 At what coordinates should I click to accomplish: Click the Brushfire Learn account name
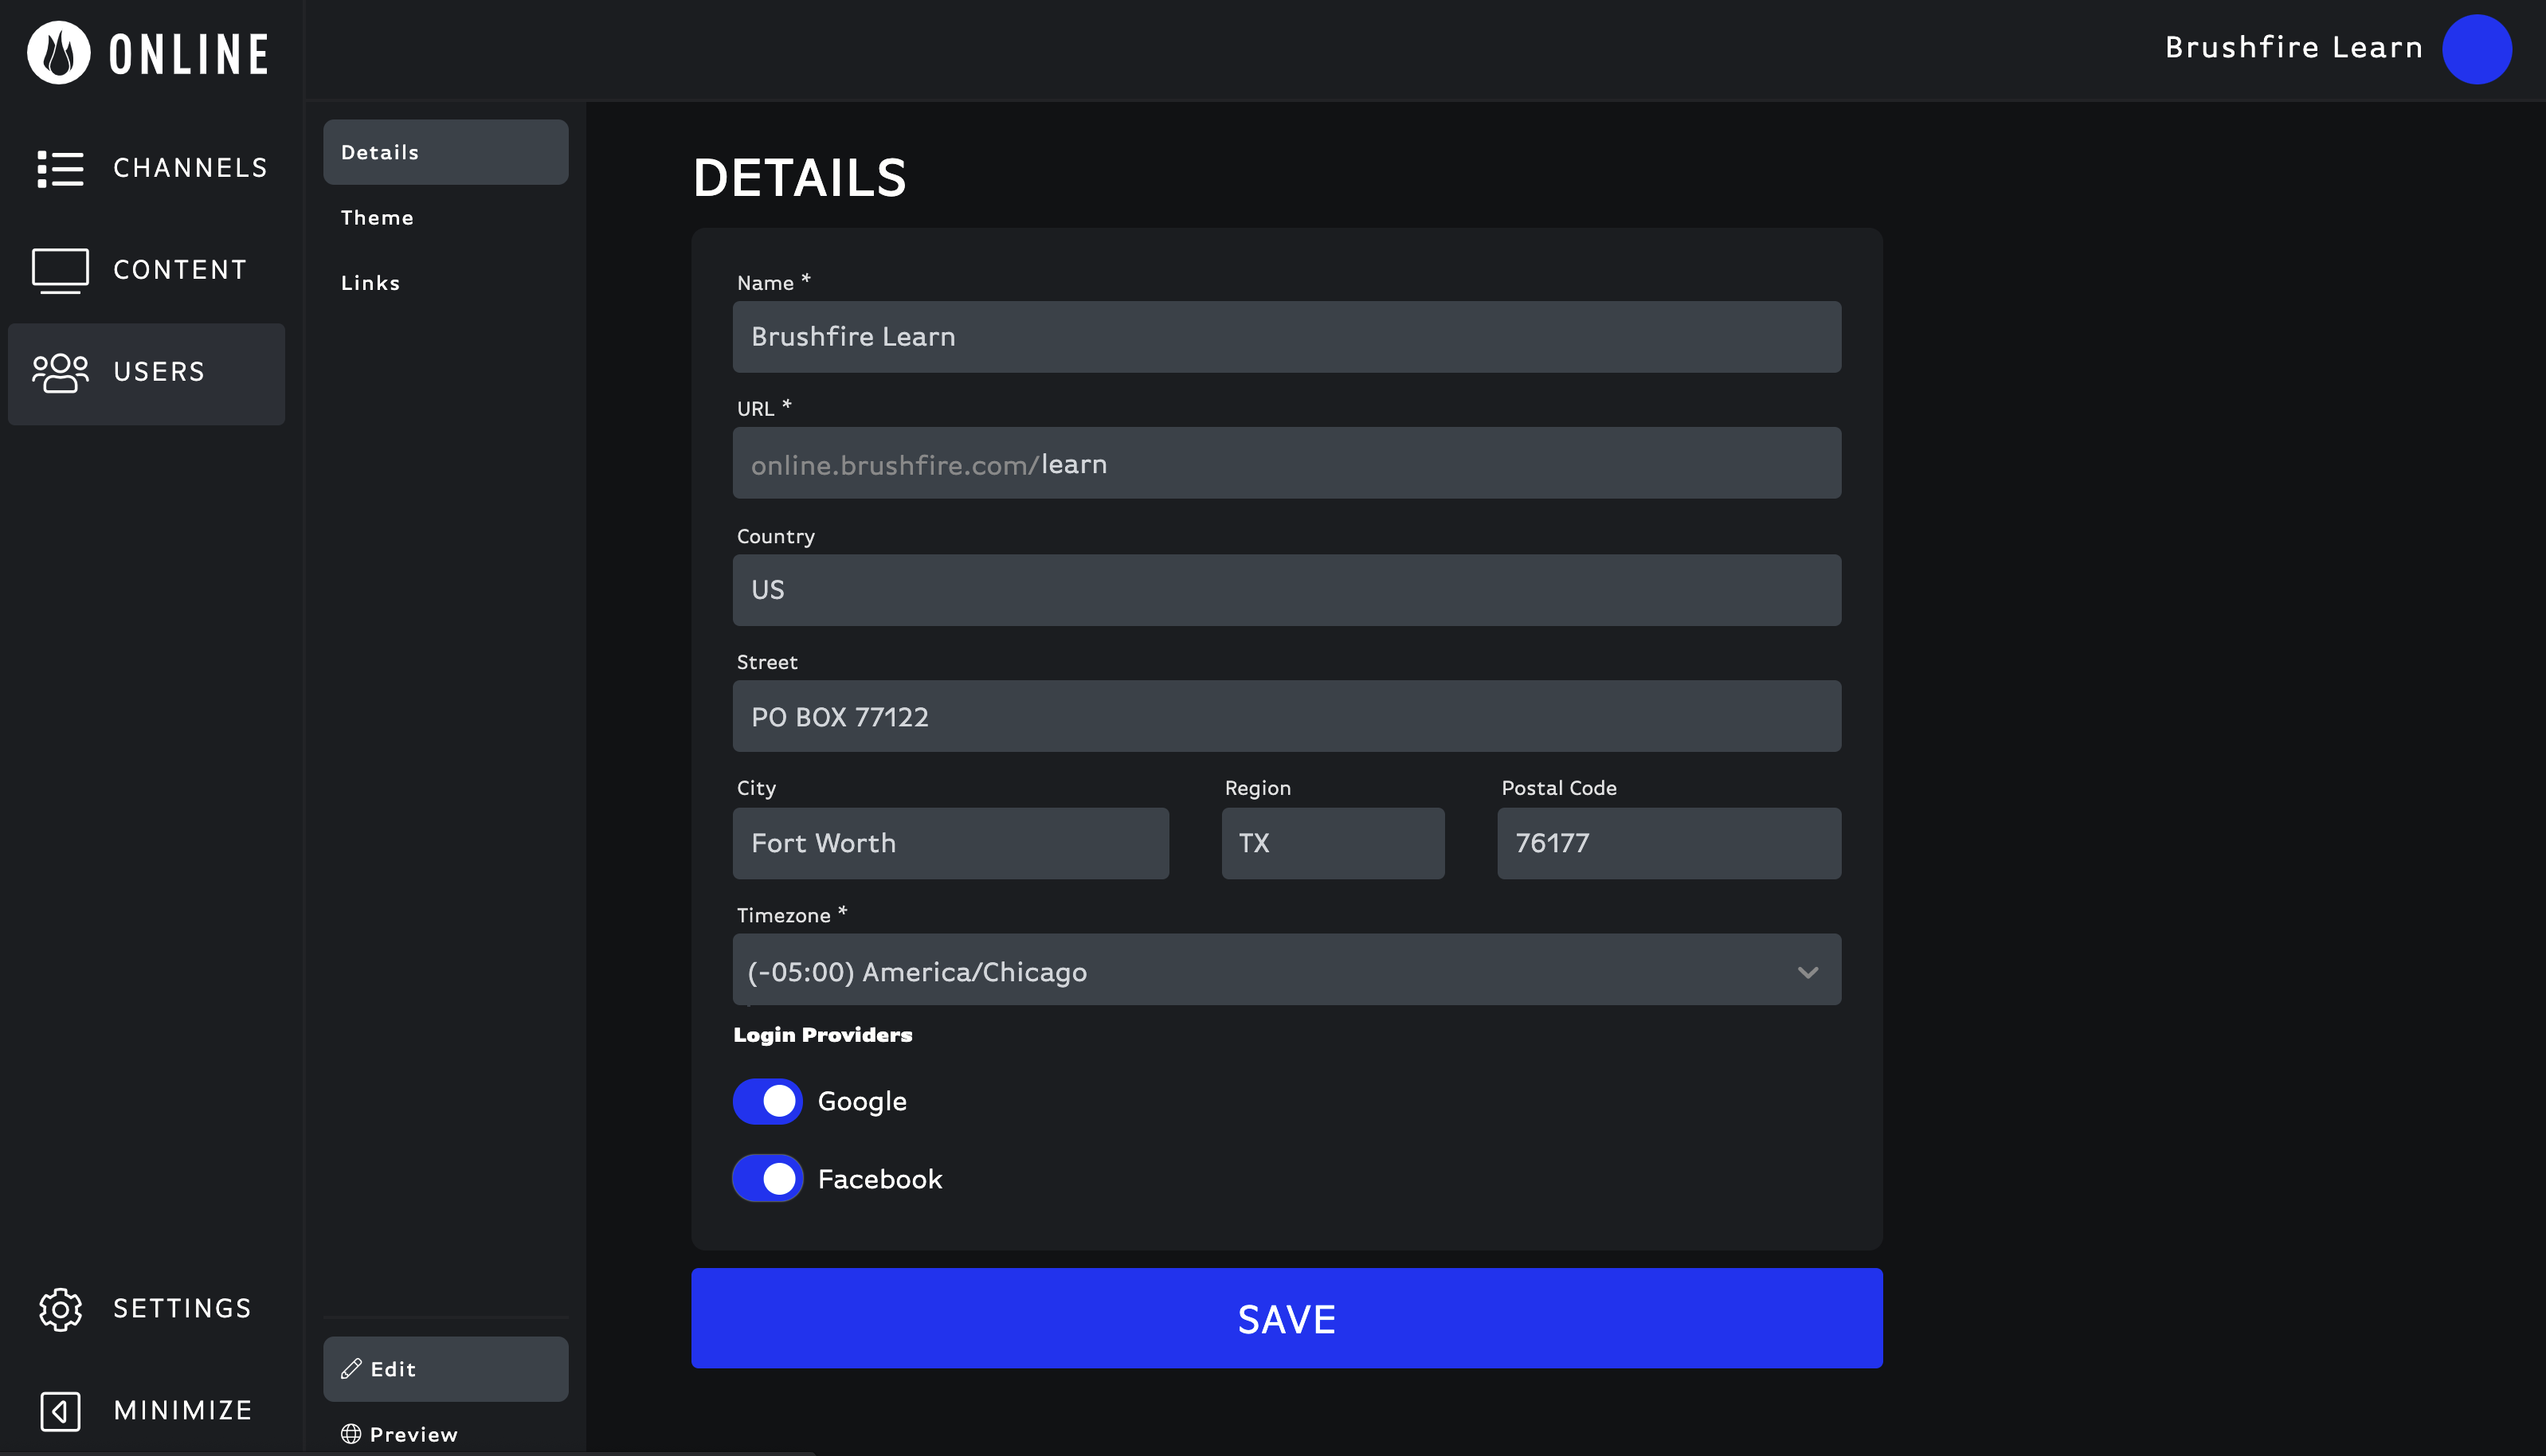click(2292, 47)
